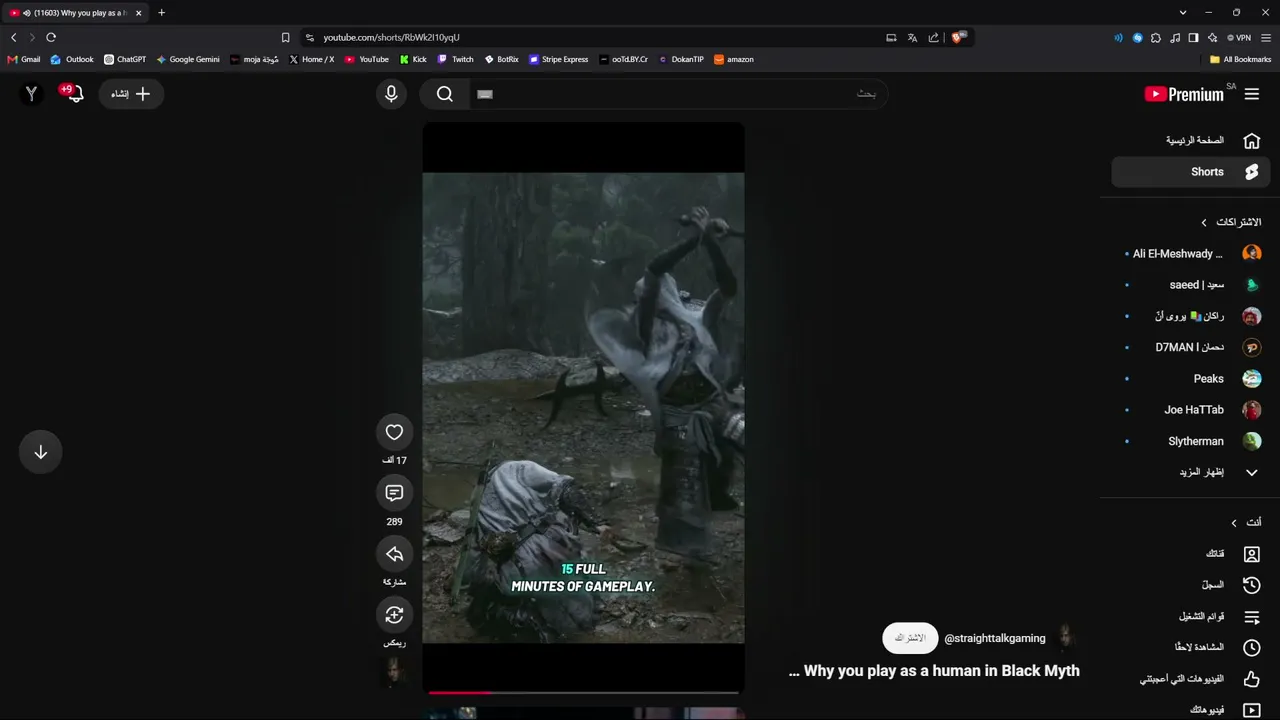Open the tab search dropdown arrow
Image resolution: width=1280 pixels, height=720 pixels.
point(1183,13)
